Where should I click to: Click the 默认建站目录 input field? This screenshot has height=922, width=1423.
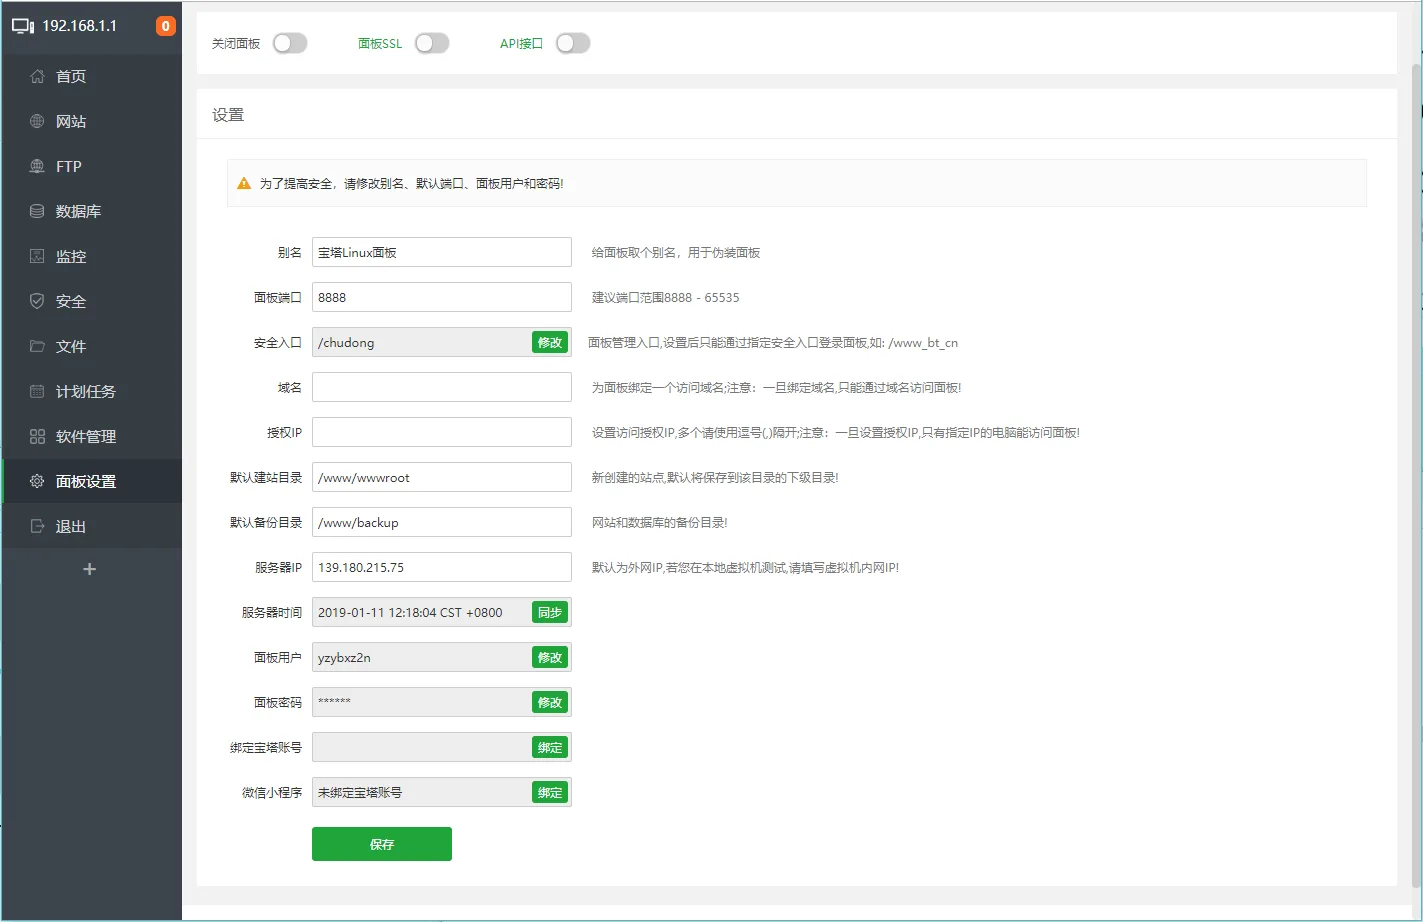tap(442, 477)
